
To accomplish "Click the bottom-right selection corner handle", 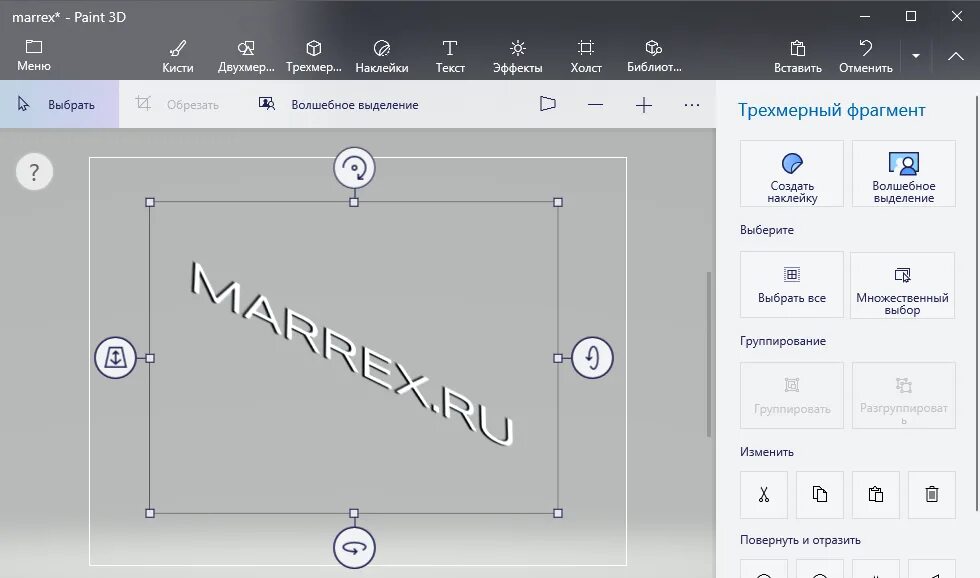I will click(558, 513).
